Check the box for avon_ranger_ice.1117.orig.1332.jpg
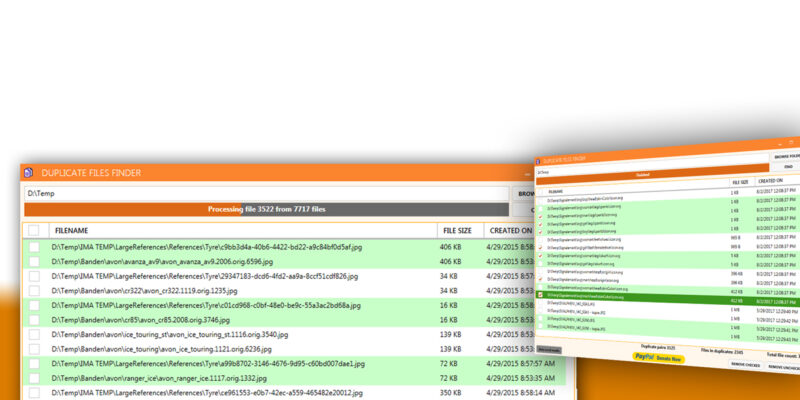Image resolution: width=800 pixels, height=400 pixels. (34, 379)
